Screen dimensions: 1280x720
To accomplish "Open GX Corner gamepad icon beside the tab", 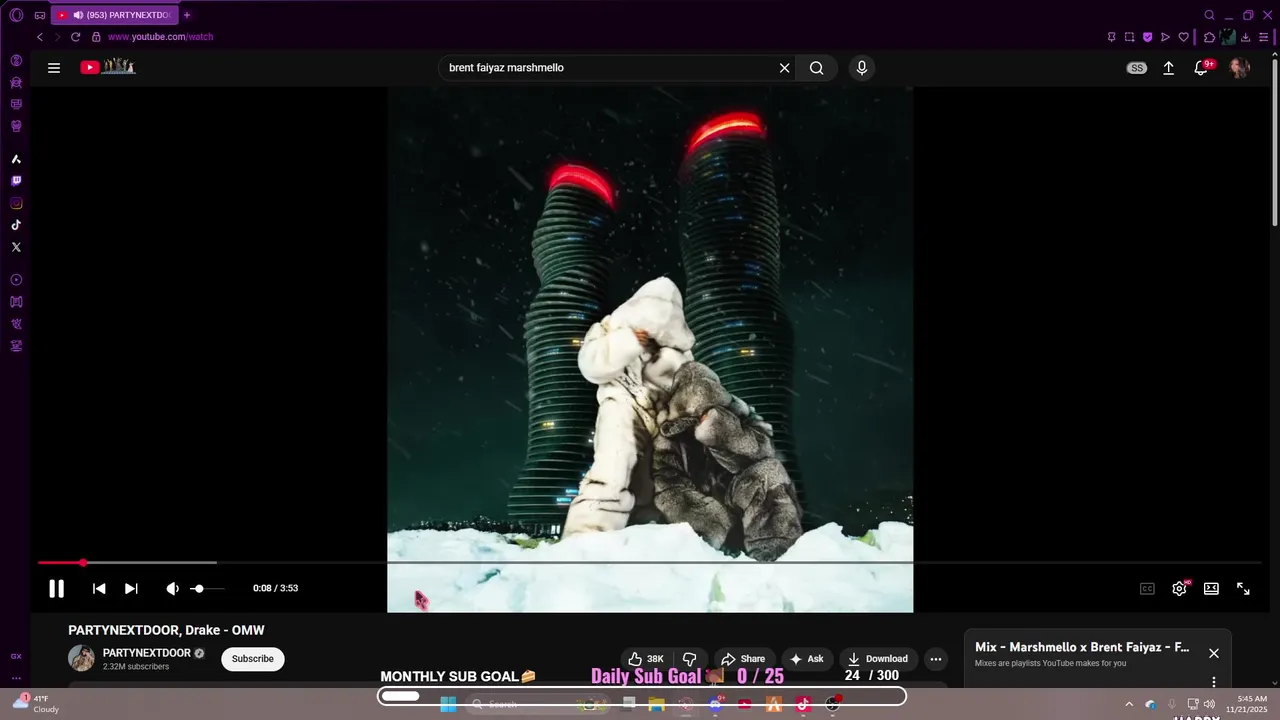I will [40, 15].
